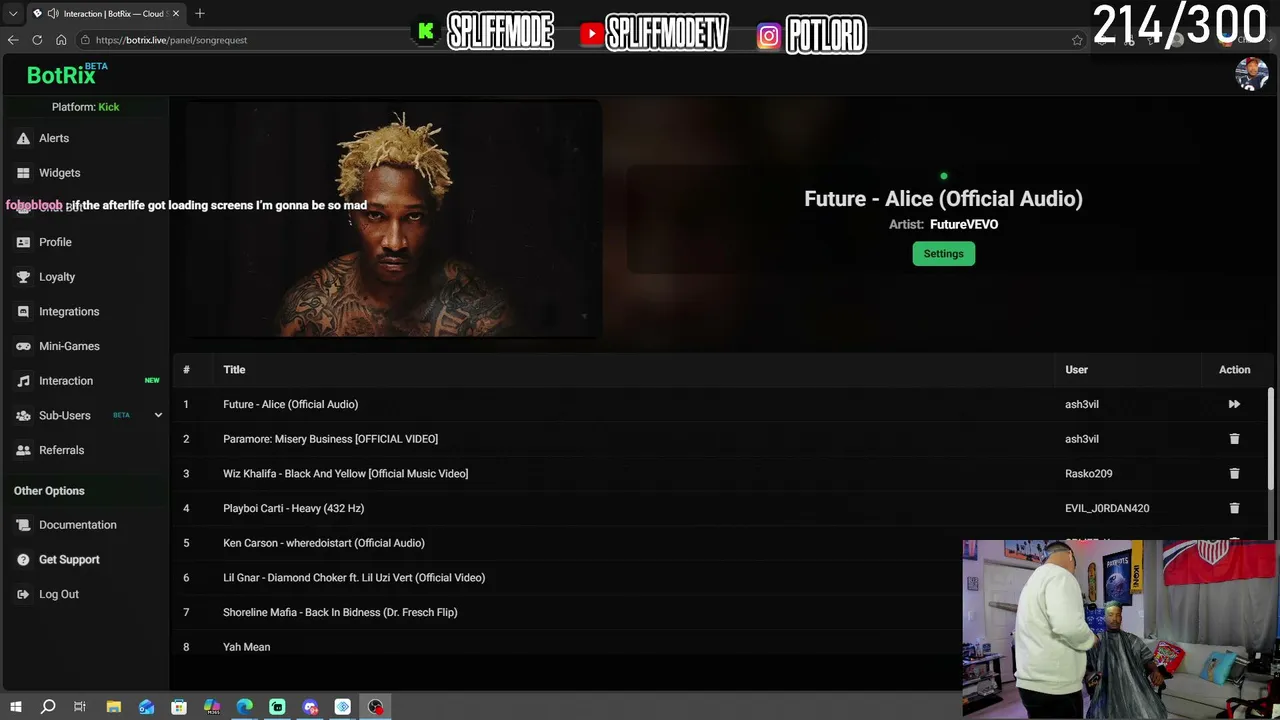
Task: Open Windows taskbar search
Action: 48,707
